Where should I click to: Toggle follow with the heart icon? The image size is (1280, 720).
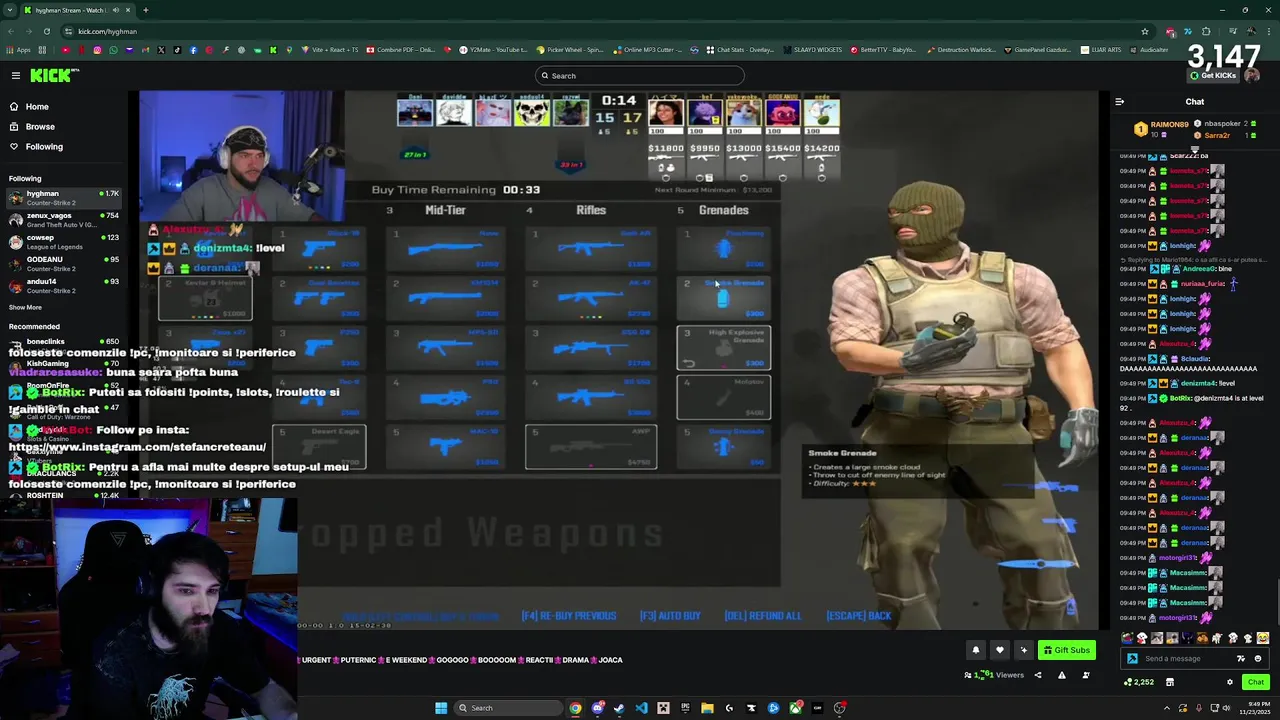pyautogui.click(x=999, y=650)
